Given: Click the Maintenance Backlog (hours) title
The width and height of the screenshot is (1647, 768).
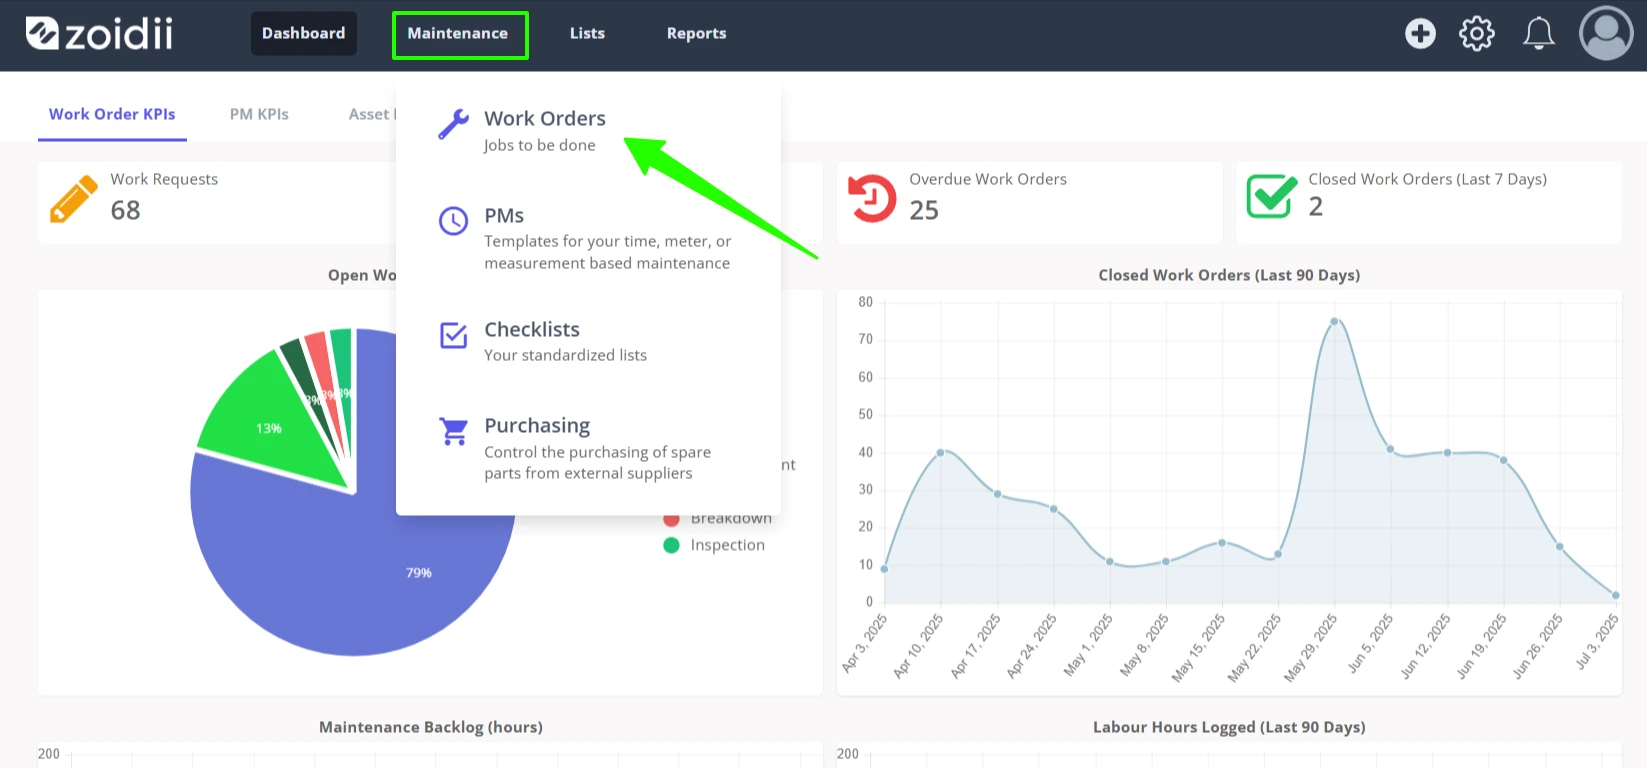Looking at the screenshot, I should point(431,727).
